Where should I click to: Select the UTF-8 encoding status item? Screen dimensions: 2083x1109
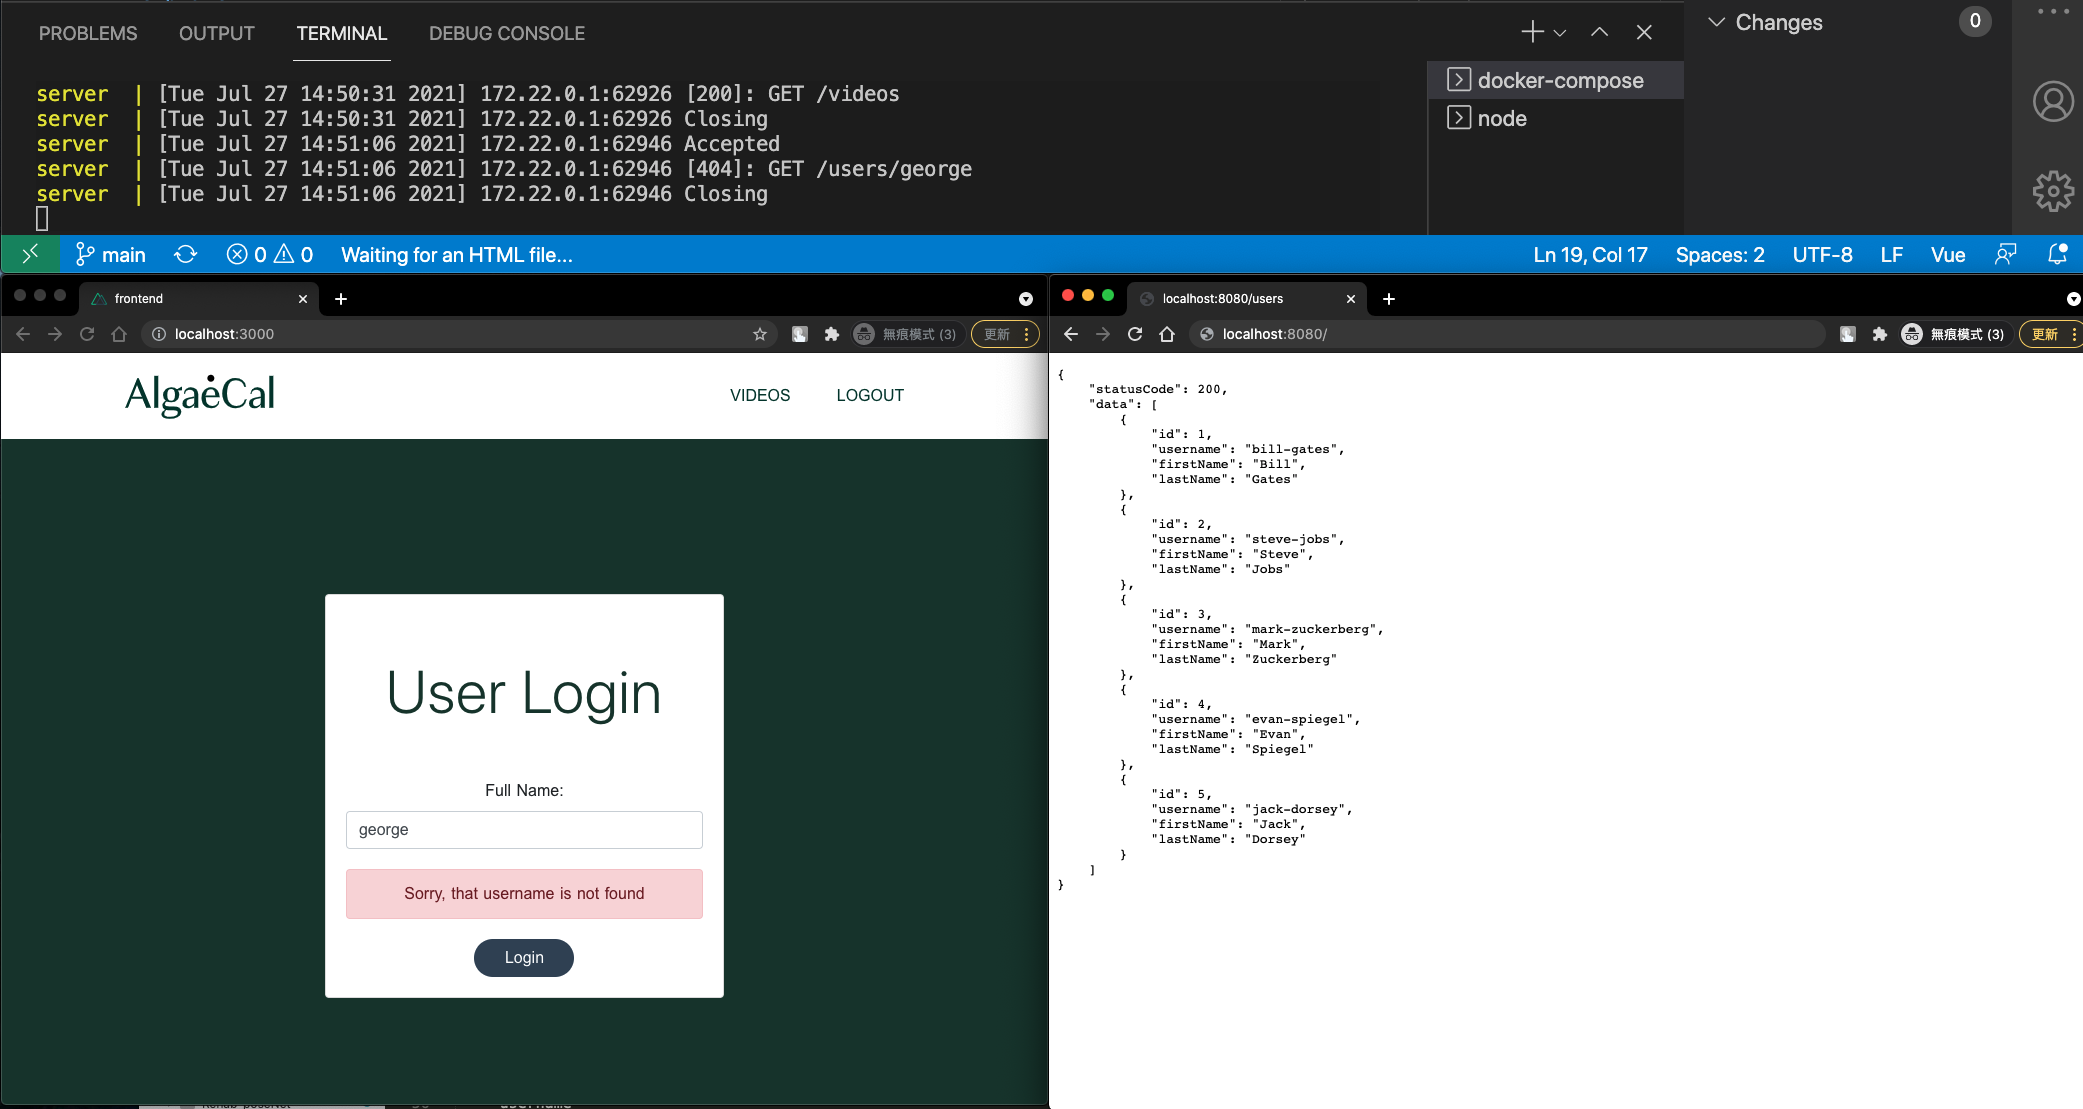click(1822, 254)
